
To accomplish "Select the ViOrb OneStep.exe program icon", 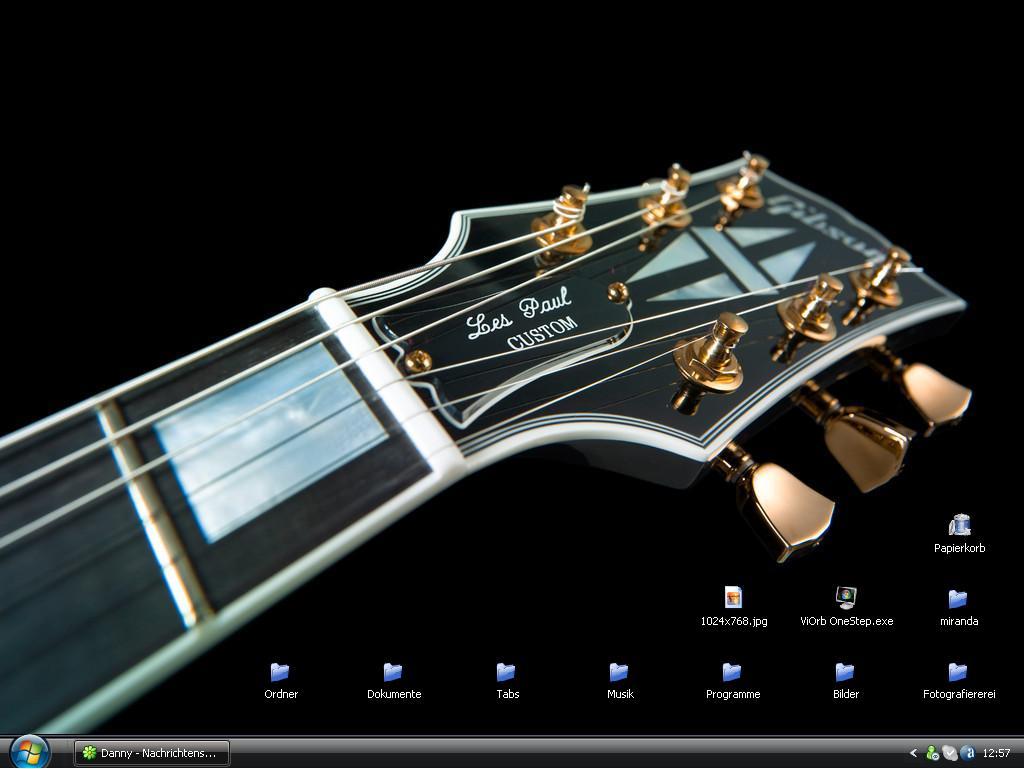I will click(846, 597).
